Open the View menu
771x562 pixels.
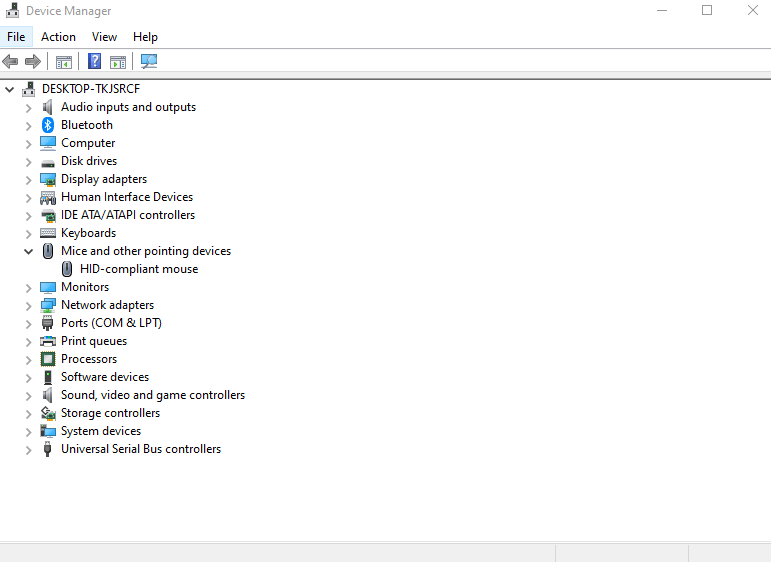104,37
